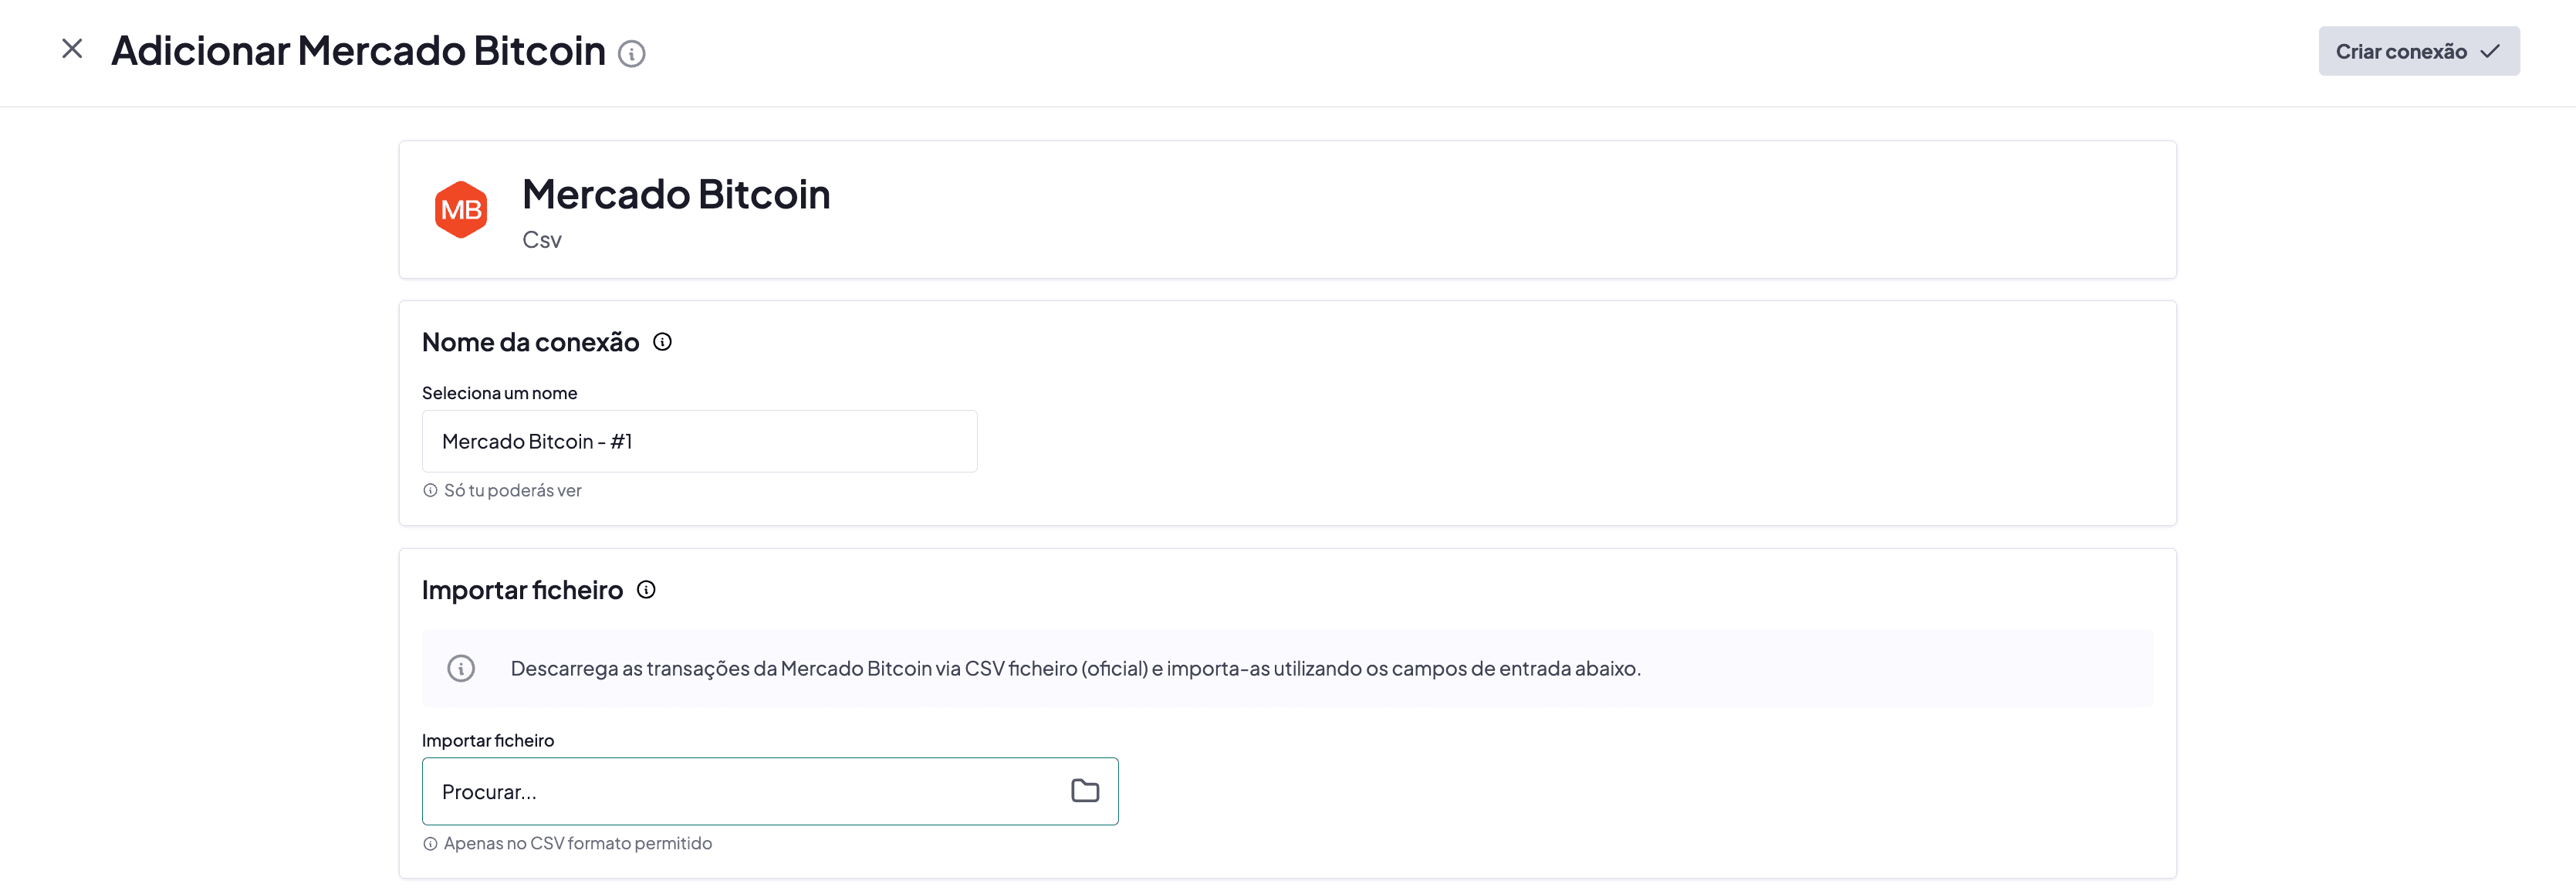Screen dimensions: 2576x891
Task: Click the Mercado Bitcoin MB logo
Action: 461,209
